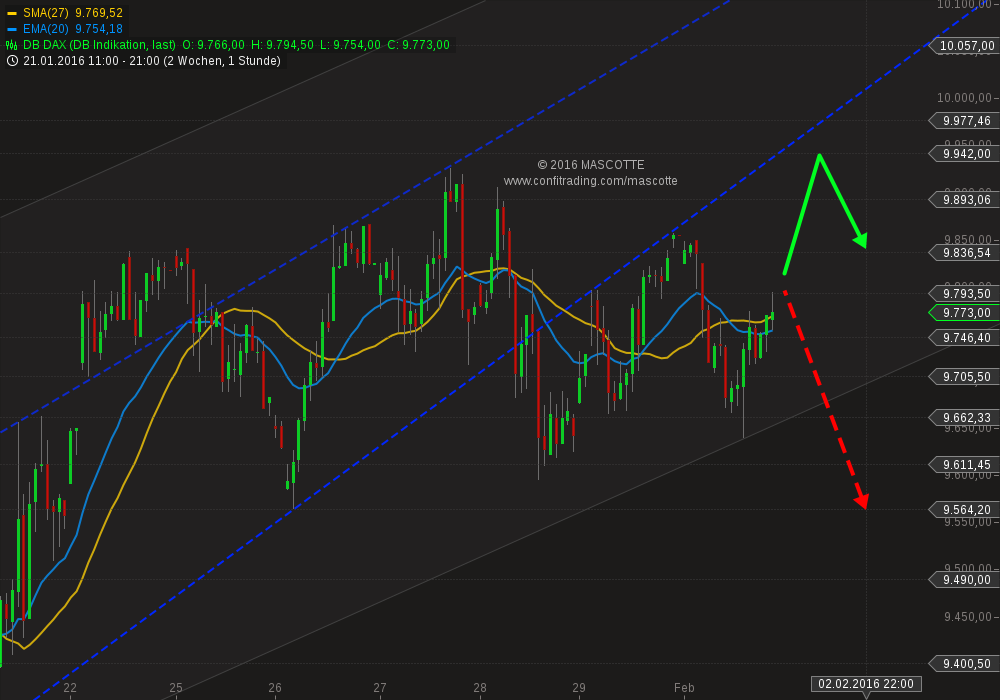The width and height of the screenshot is (1000, 700).
Task: Click the 9.746,40 price level tag
Action: coord(963,338)
